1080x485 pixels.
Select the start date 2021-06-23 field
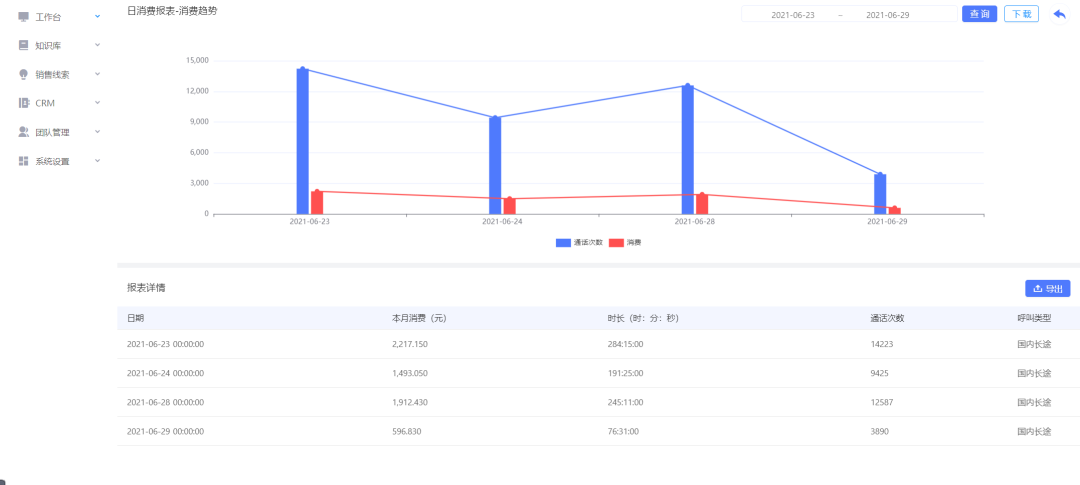click(x=793, y=14)
